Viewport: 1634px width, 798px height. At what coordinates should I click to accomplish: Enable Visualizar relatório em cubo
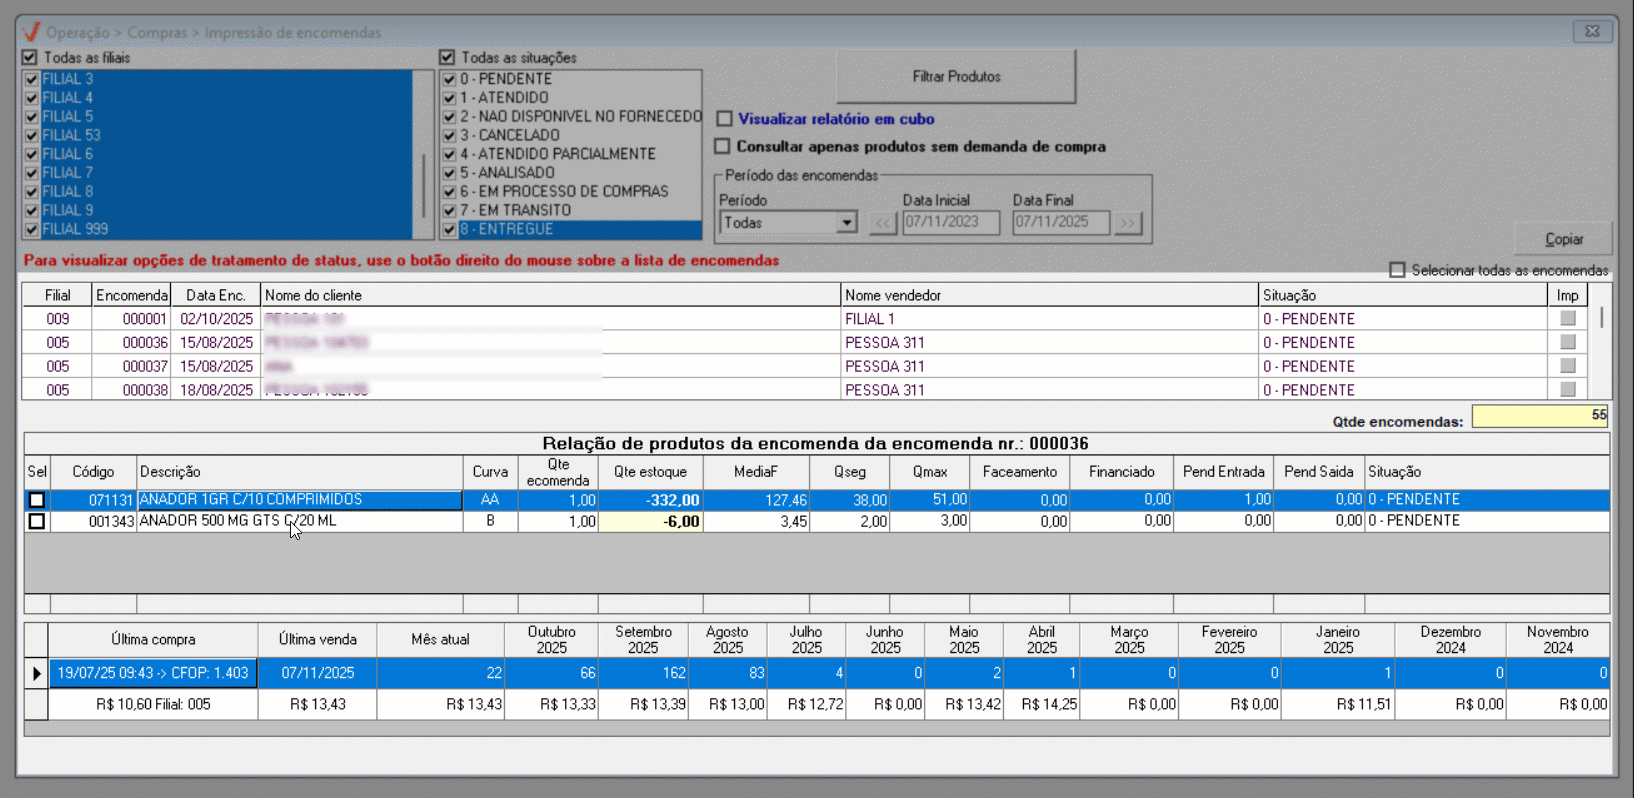click(725, 119)
